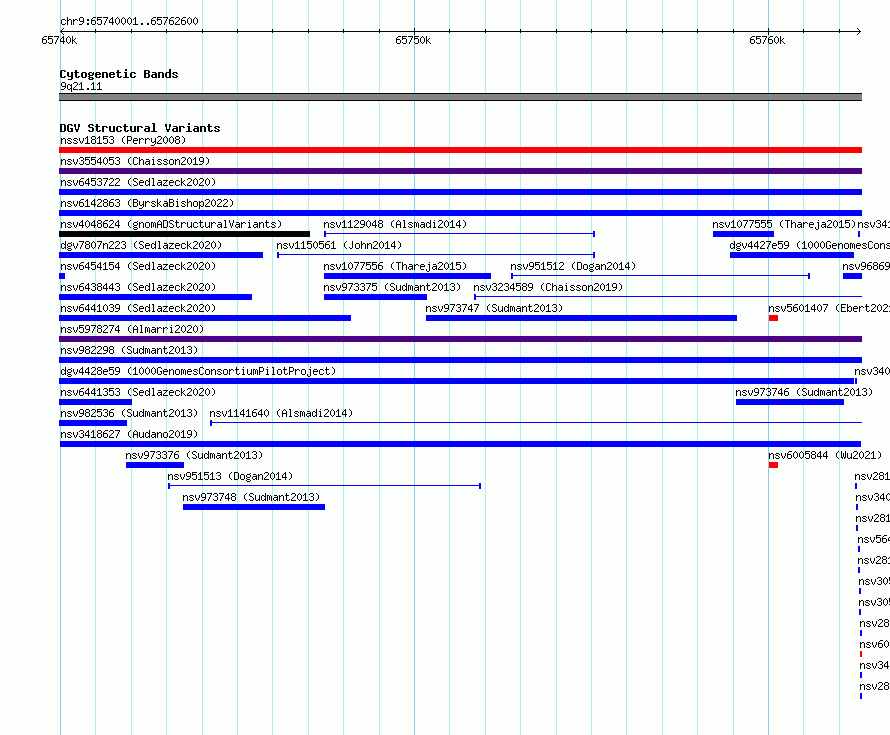Open nsv1077556 (Thareja2015) variant
This screenshot has height=735, width=890.
395,266
